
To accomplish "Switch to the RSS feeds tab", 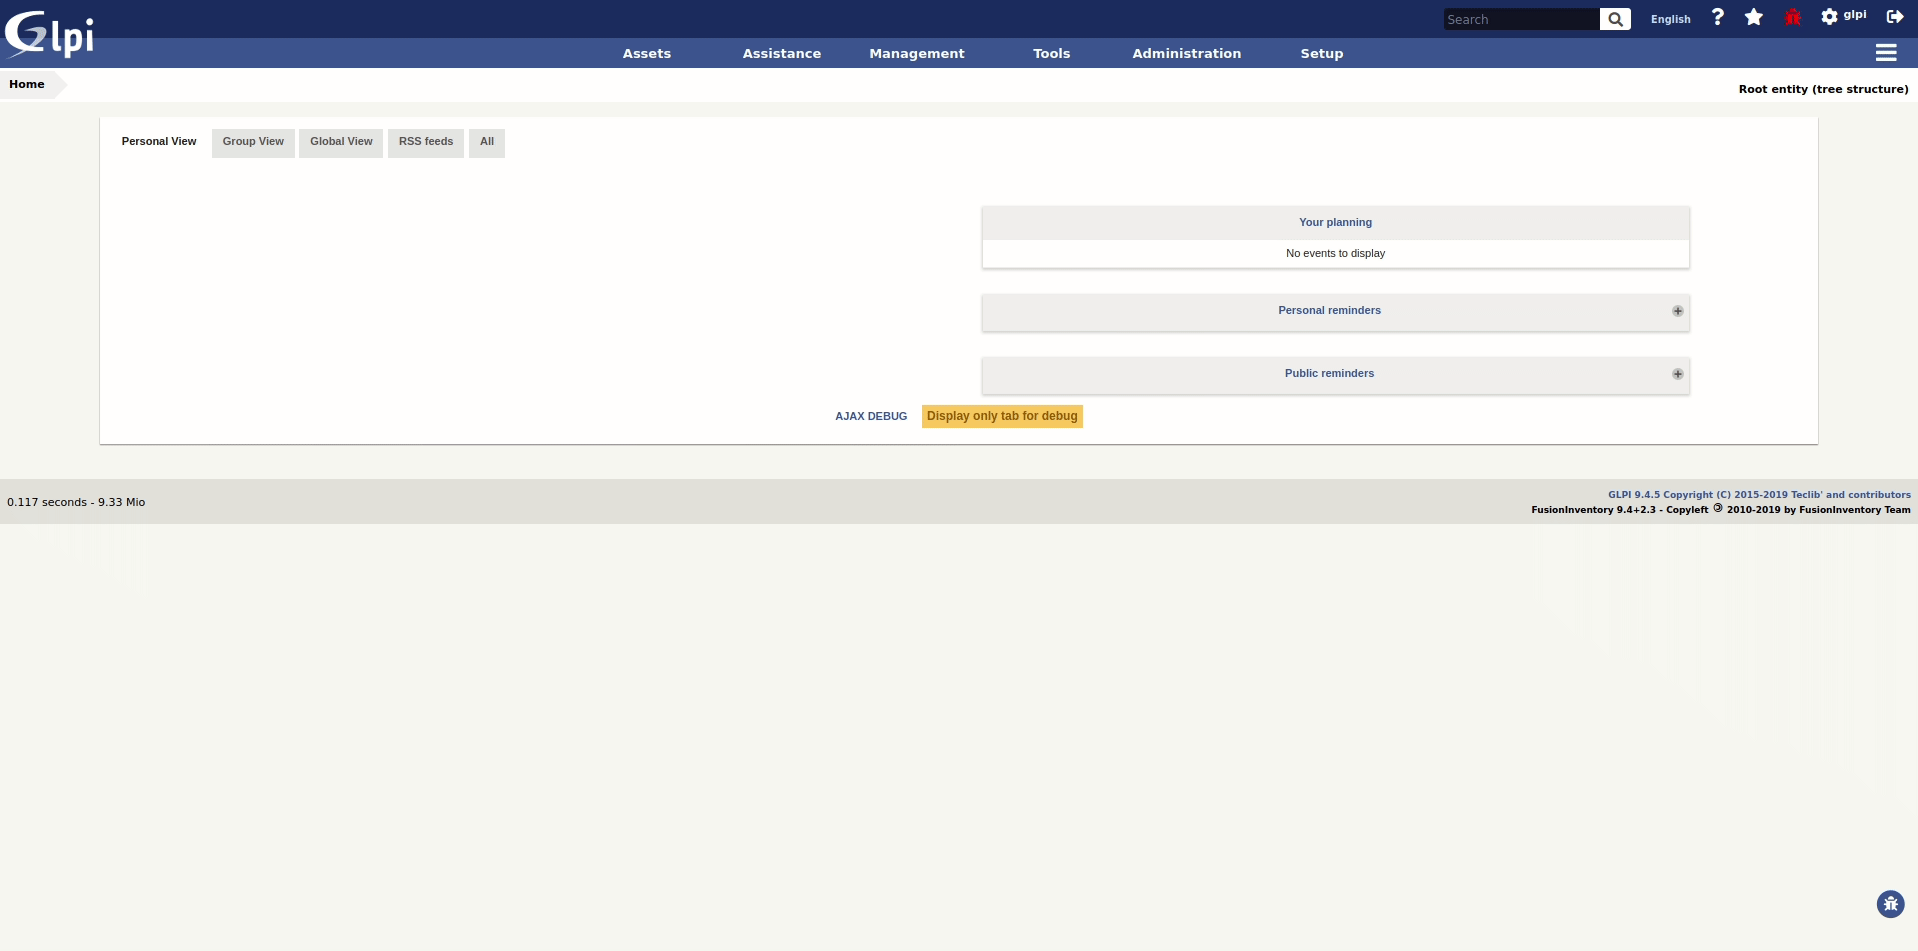I will point(425,141).
